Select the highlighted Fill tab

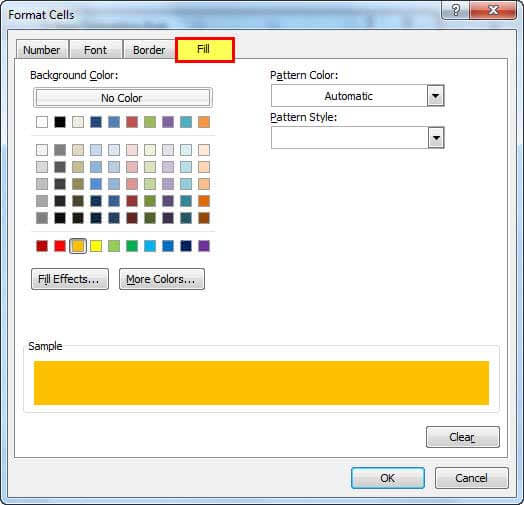[205, 50]
